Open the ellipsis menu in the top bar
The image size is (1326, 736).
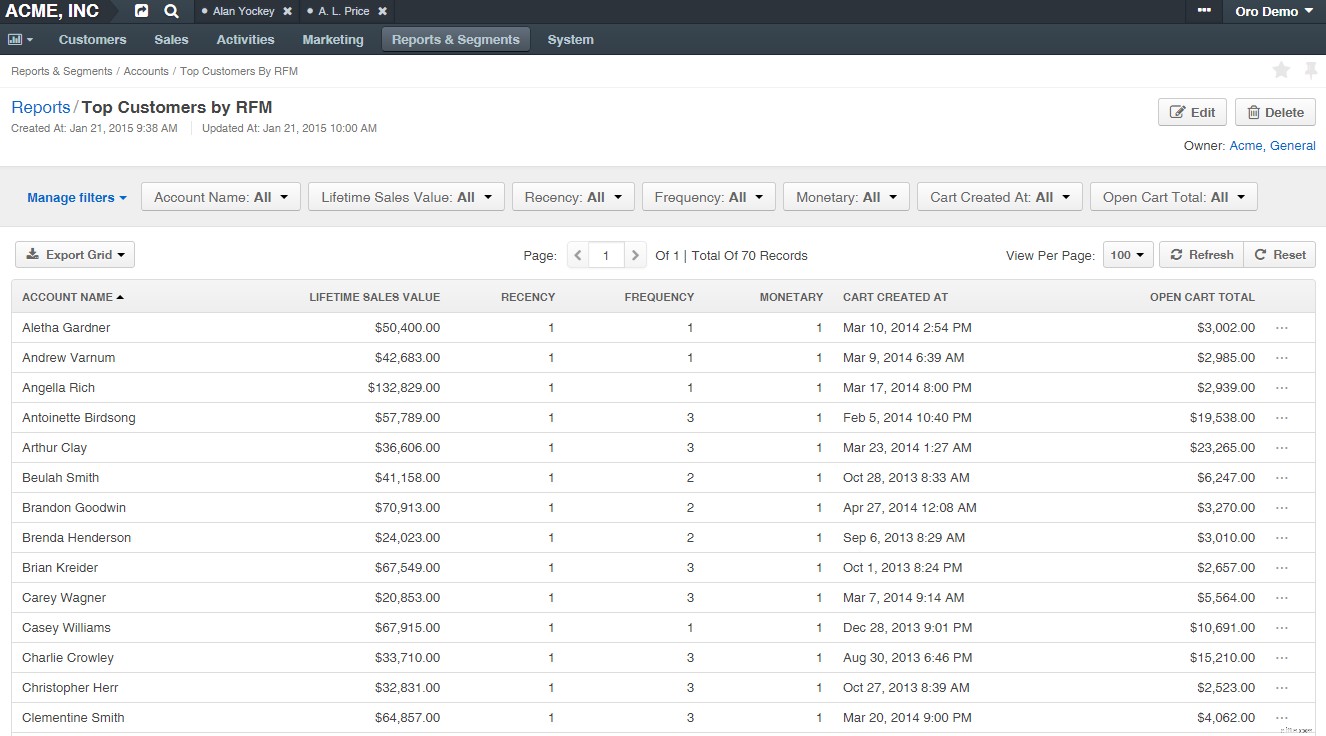[x=1203, y=11]
